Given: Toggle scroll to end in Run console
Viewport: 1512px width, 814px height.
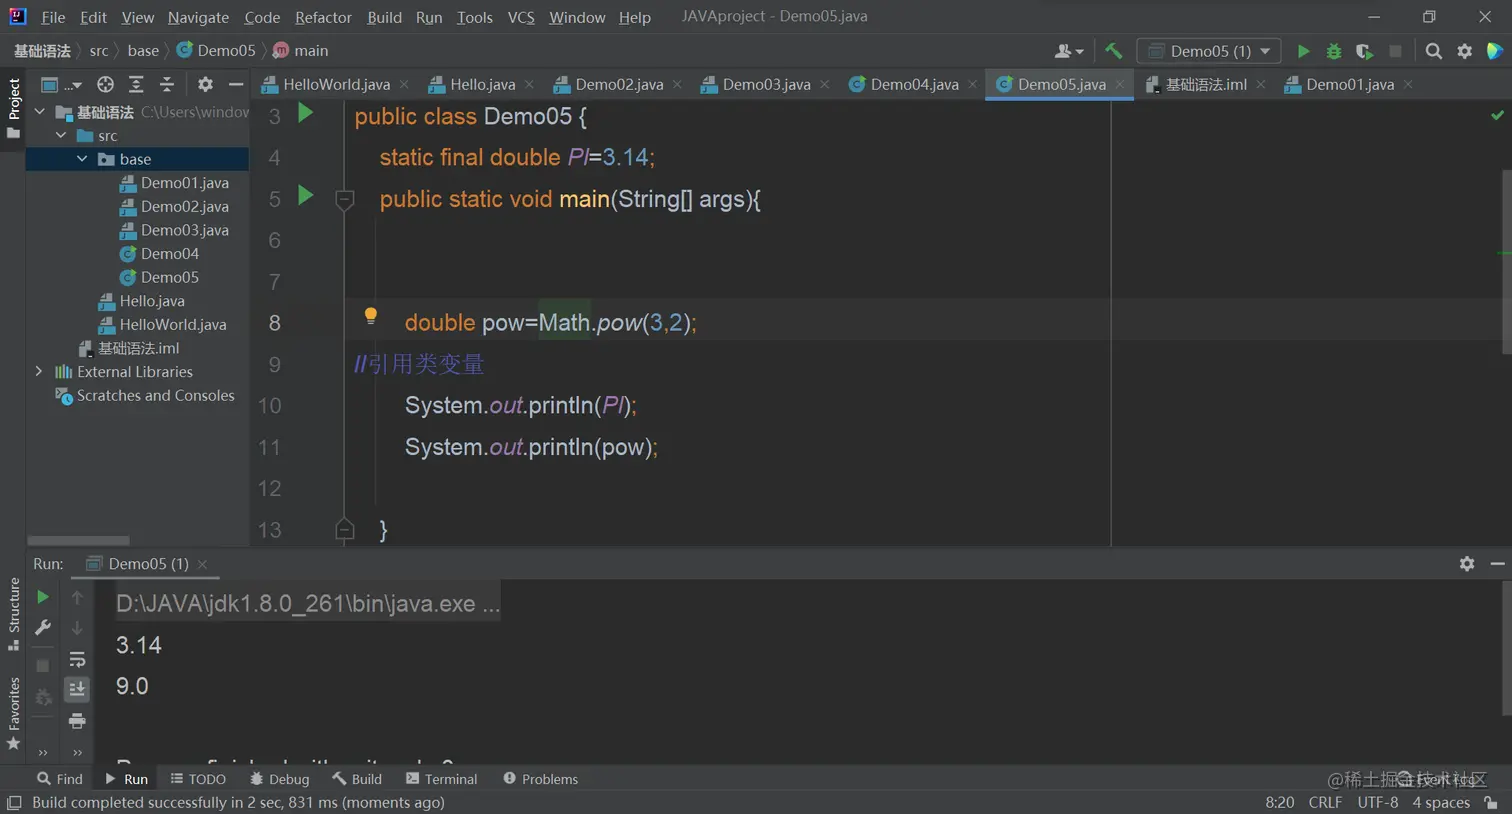Looking at the screenshot, I should tap(77, 689).
